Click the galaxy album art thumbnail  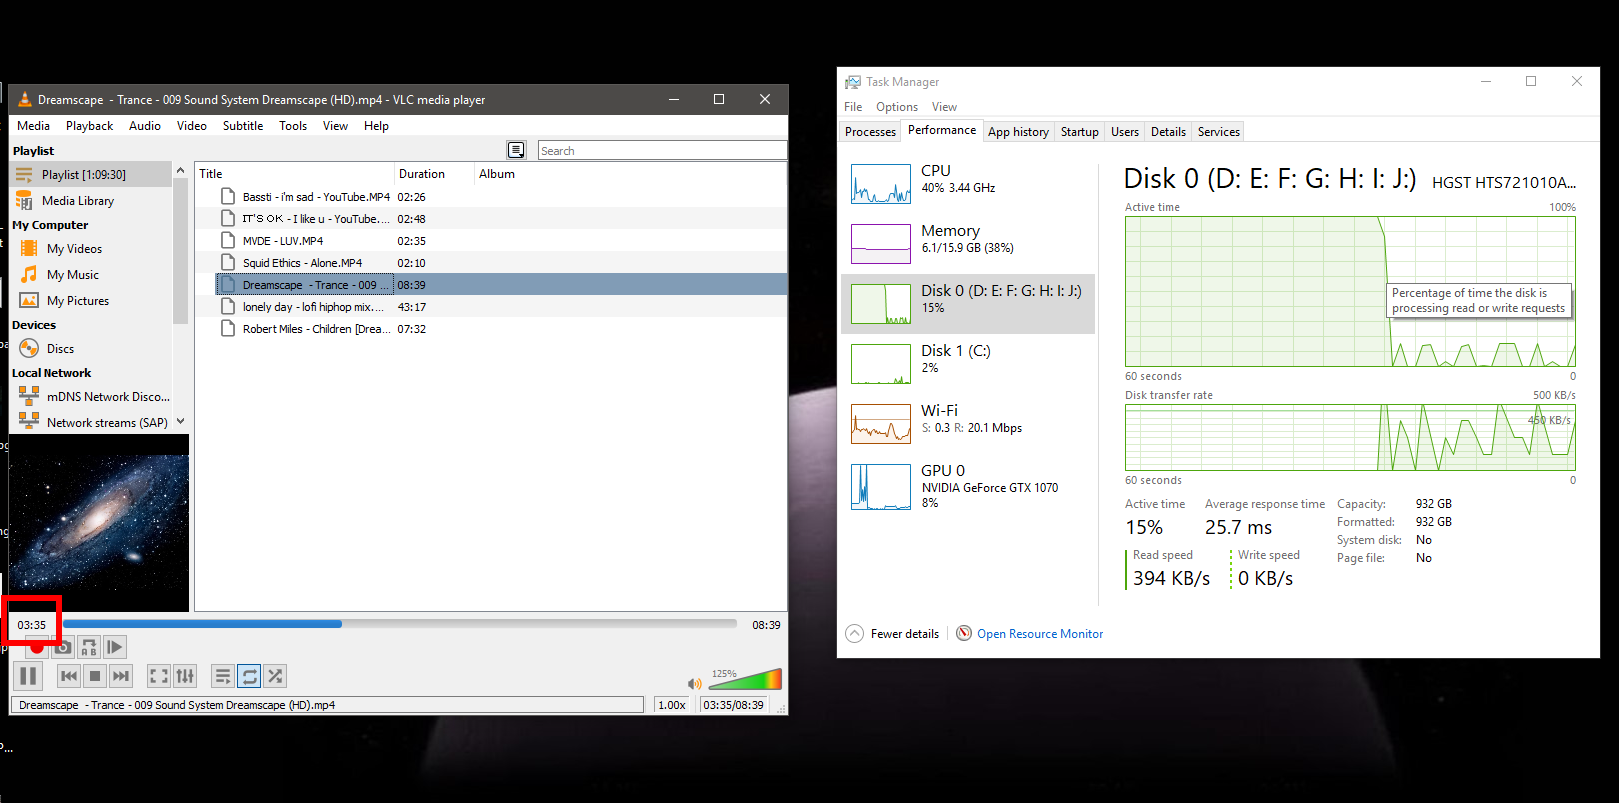pyautogui.click(x=99, y=523)
